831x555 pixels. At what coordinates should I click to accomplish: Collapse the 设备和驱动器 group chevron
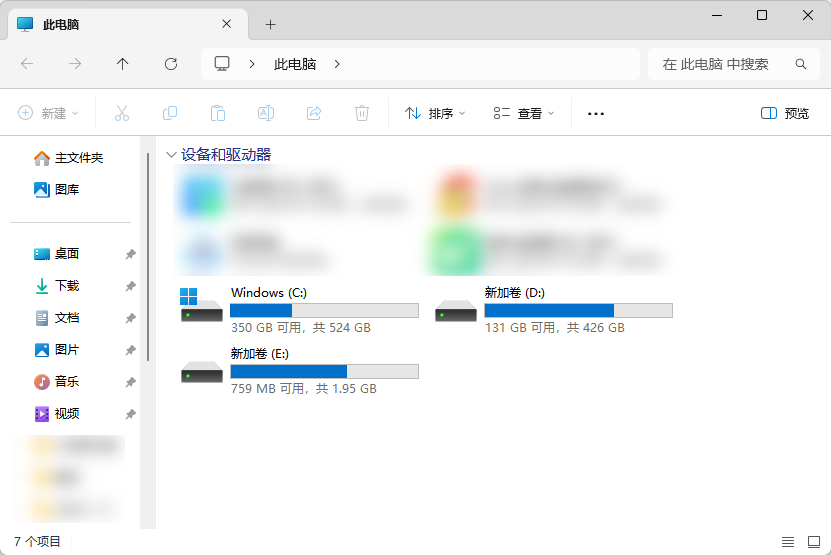[171, 155]
